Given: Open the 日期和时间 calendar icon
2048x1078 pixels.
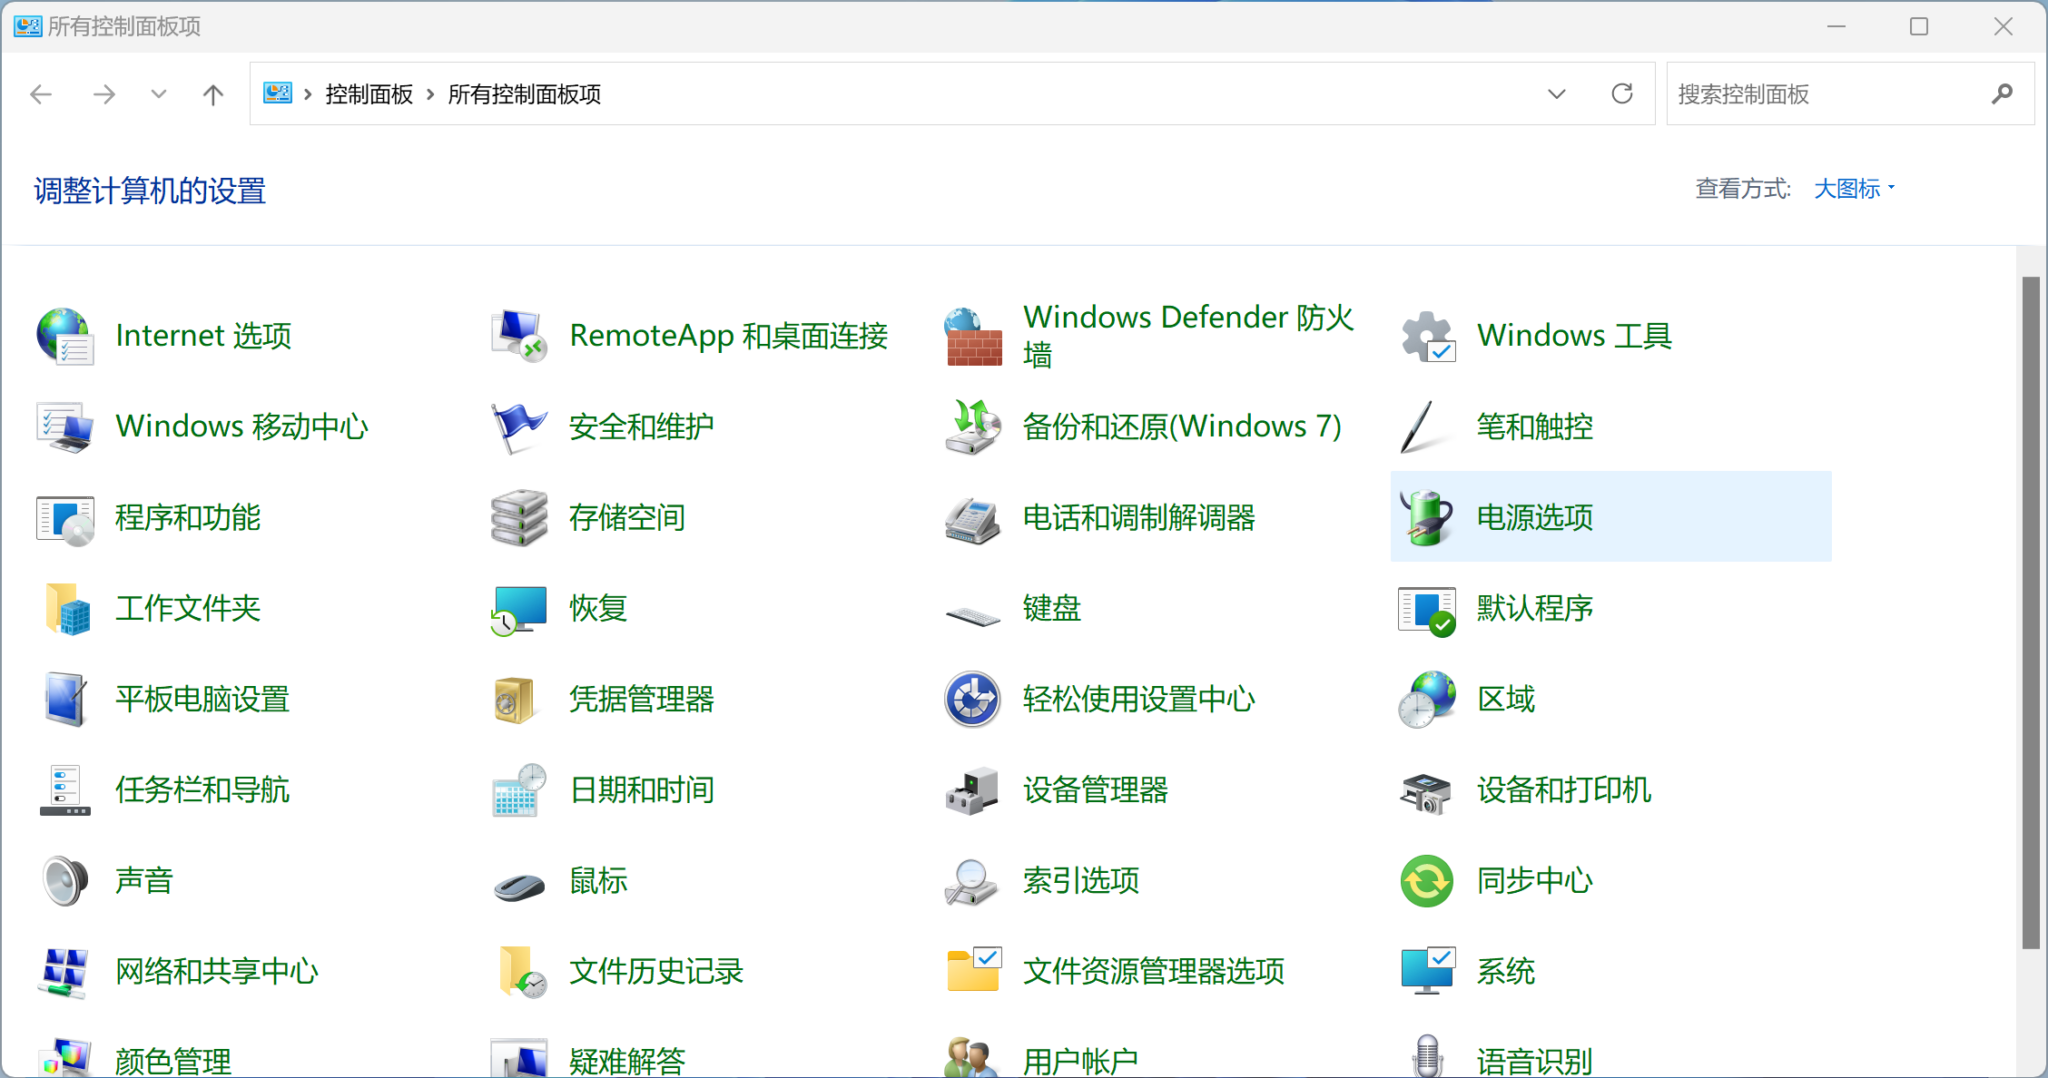Looking at the screenshot, I should 518,790.
